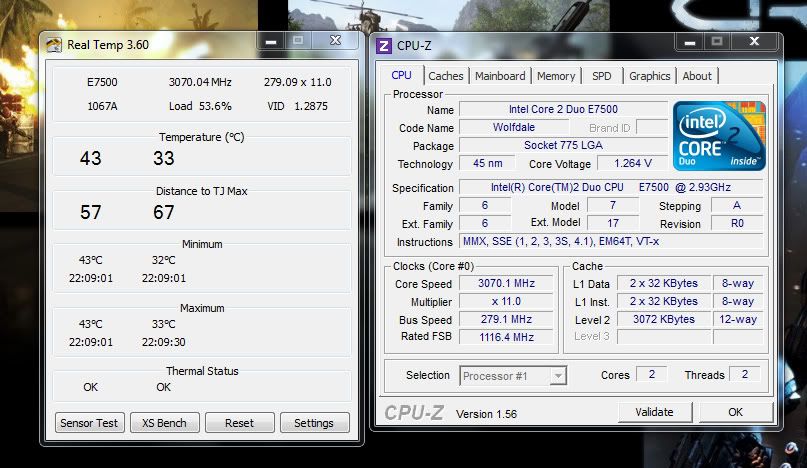Click the Cores count value

[652, 374]
